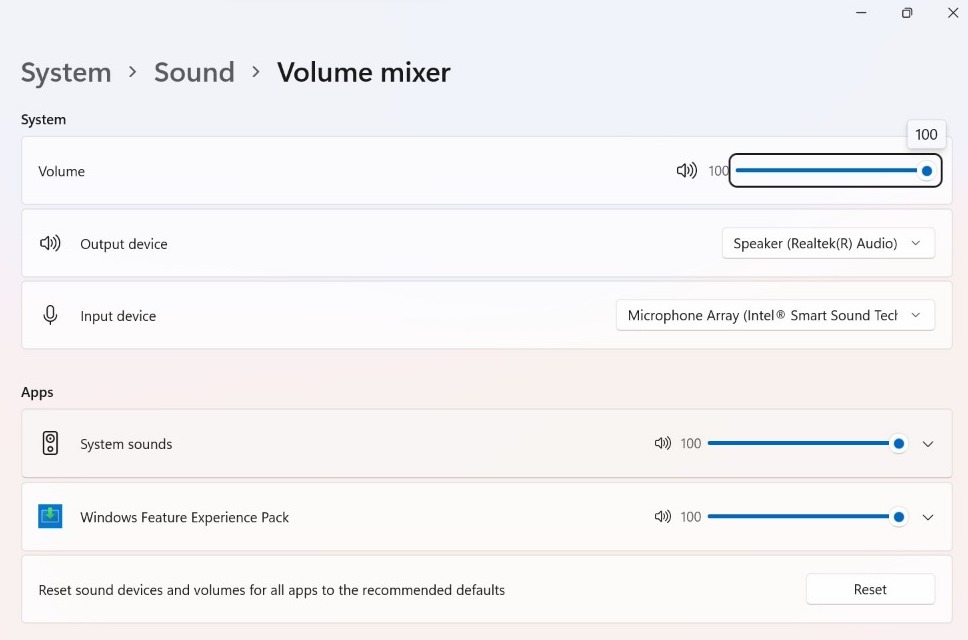Open the Speaker (Realtek(R) Audio) output dropdown
Screen dimensions: 968x640
[x=827, y=243]
